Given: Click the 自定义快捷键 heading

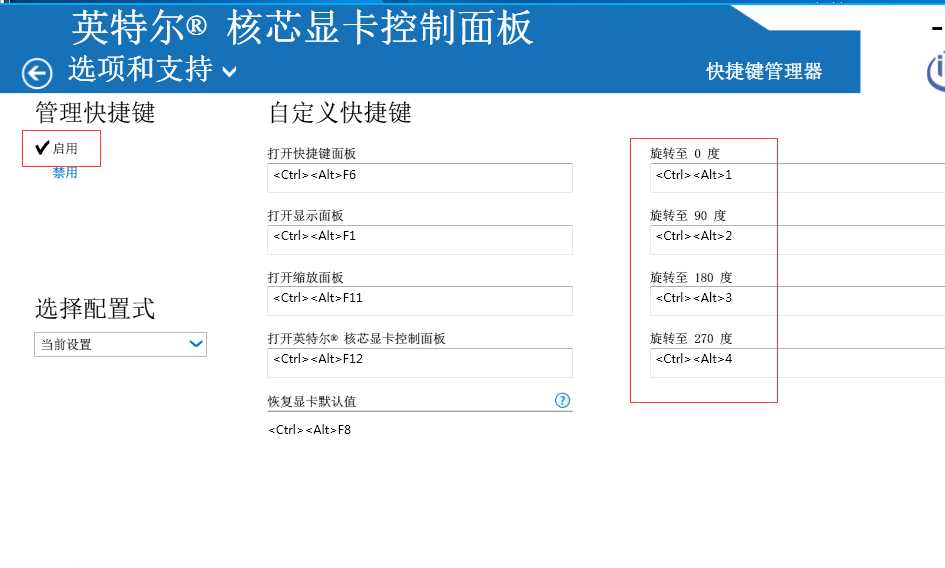Looking at the screenshot, I should point(341,113).
